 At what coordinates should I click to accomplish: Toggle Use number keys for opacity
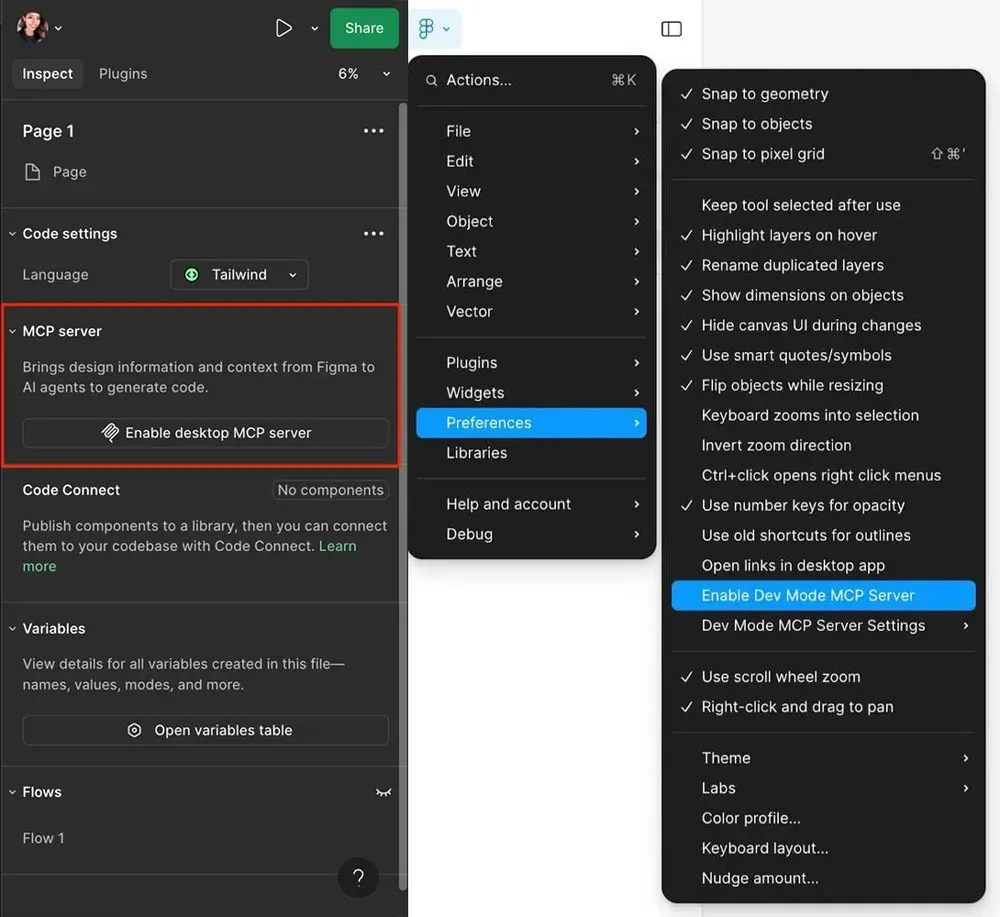point(823,505)
